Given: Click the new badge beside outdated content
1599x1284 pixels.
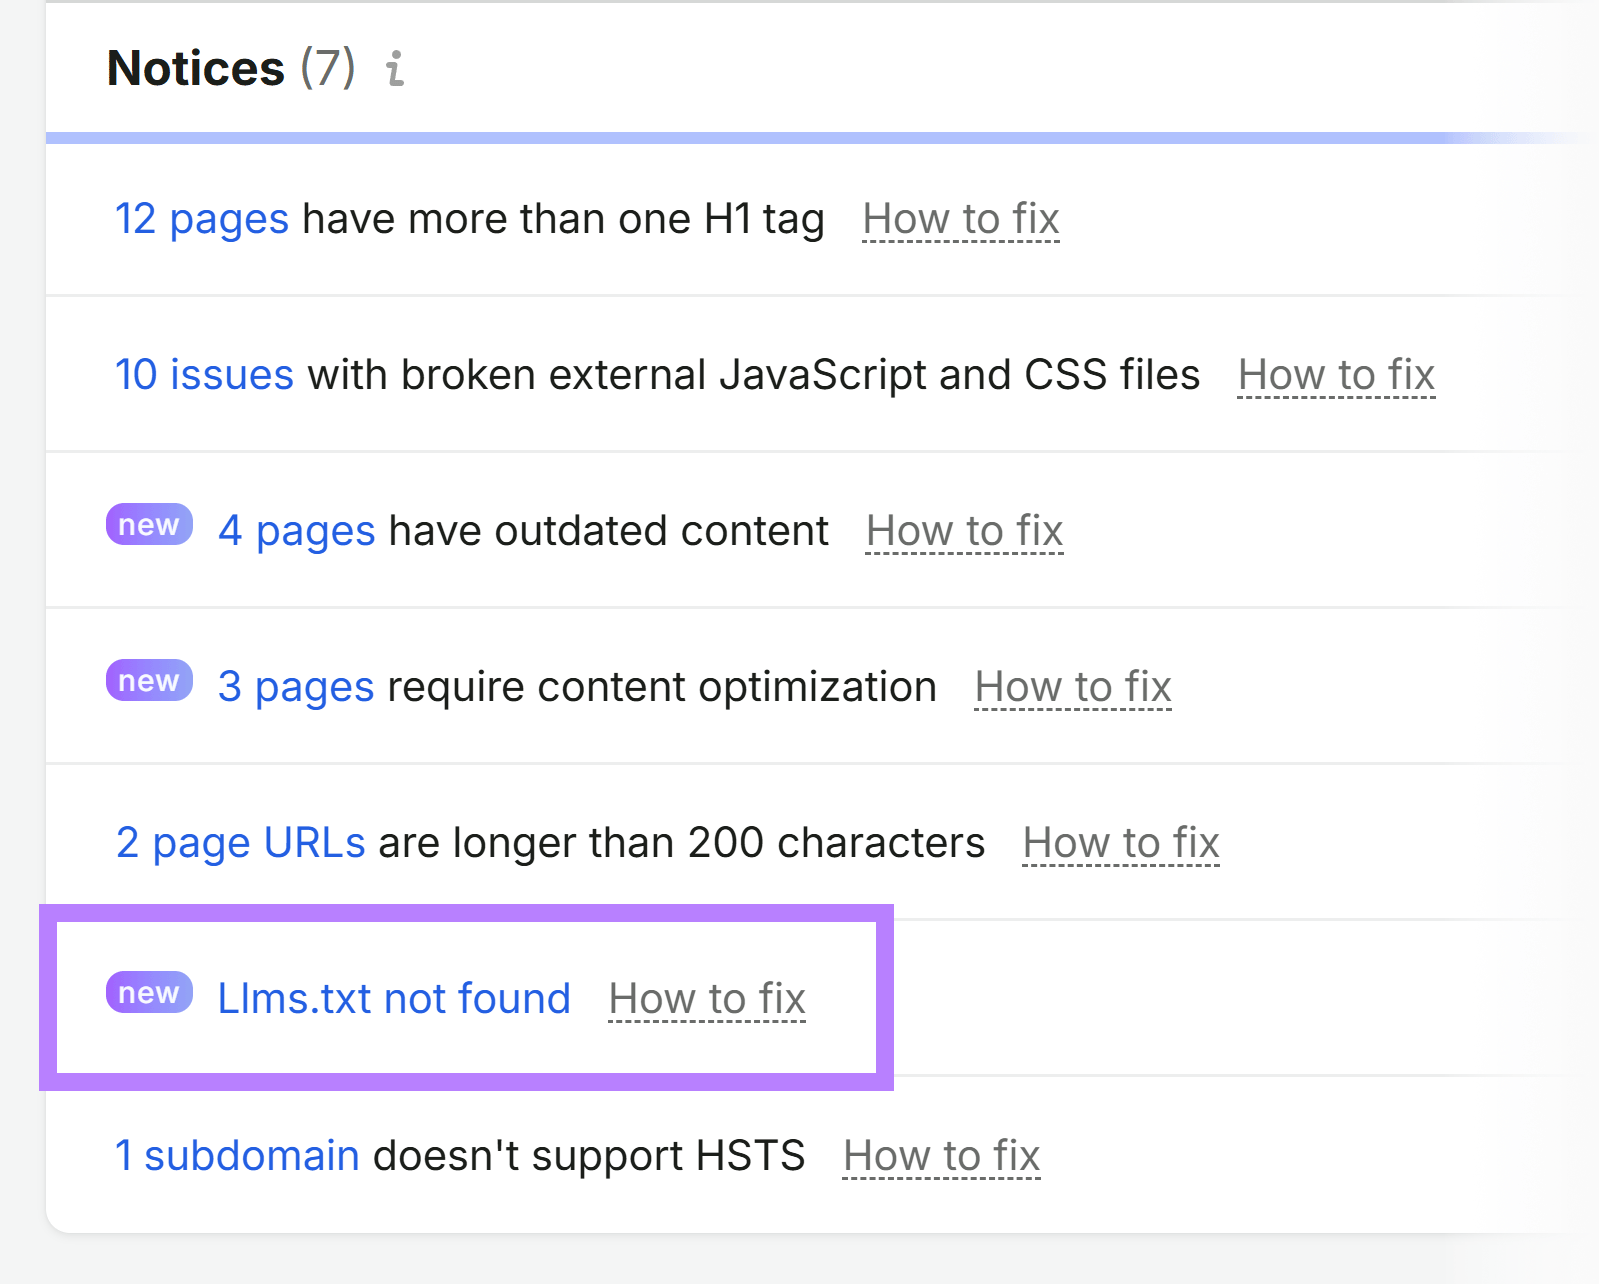Looking at the screenshot, I should click(149, 525).
